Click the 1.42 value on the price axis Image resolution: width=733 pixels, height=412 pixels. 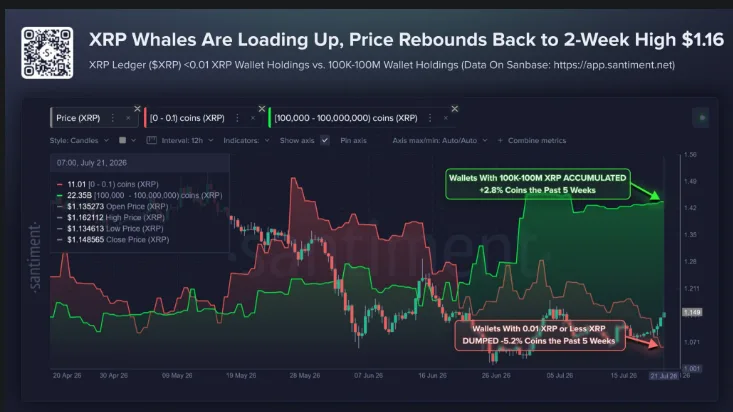pyautogui.click(x=690, y=208)
